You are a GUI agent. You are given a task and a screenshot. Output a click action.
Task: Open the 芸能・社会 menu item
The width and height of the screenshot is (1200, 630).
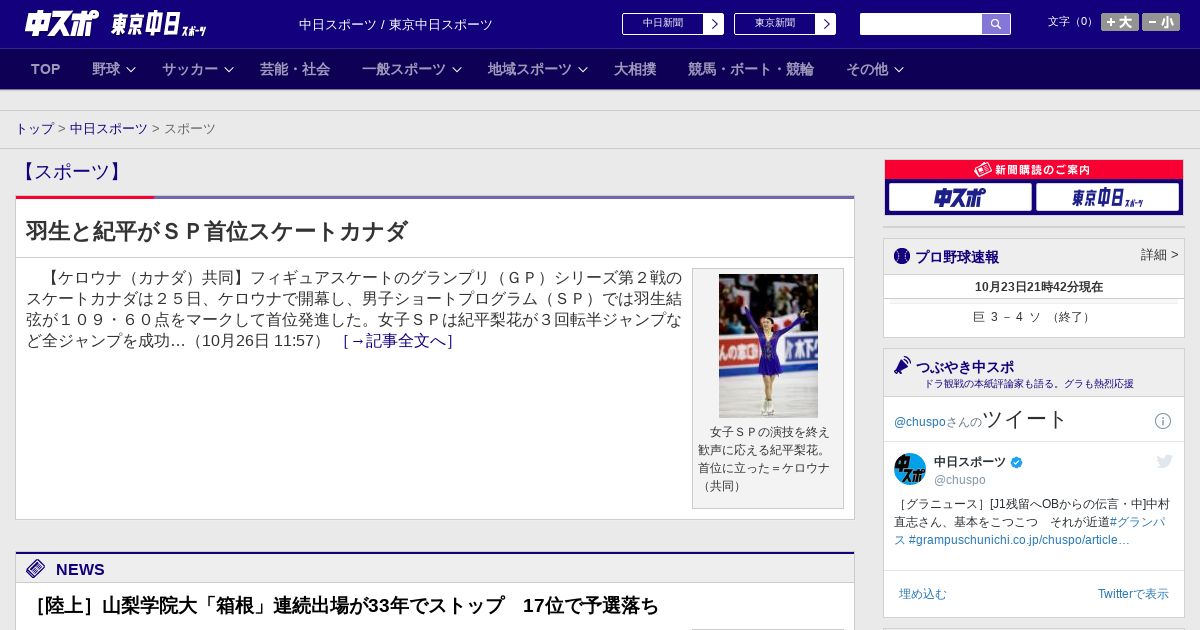point(295,69)
